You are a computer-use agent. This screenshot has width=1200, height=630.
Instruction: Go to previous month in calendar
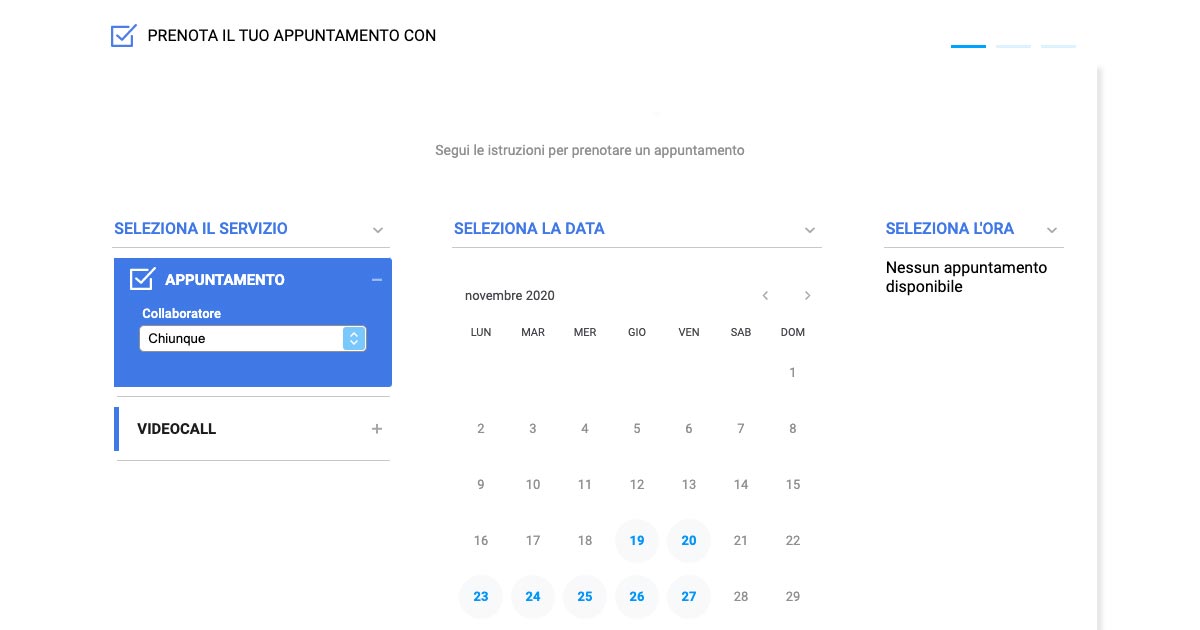click(765, 296)
